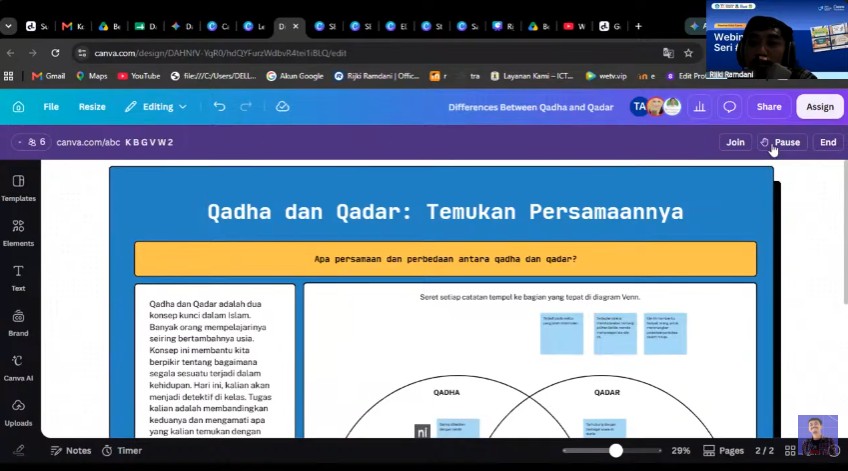Select the slide title Qadha dan Qadar text
Screen dimensions: 848x471
tap(445, 211)
